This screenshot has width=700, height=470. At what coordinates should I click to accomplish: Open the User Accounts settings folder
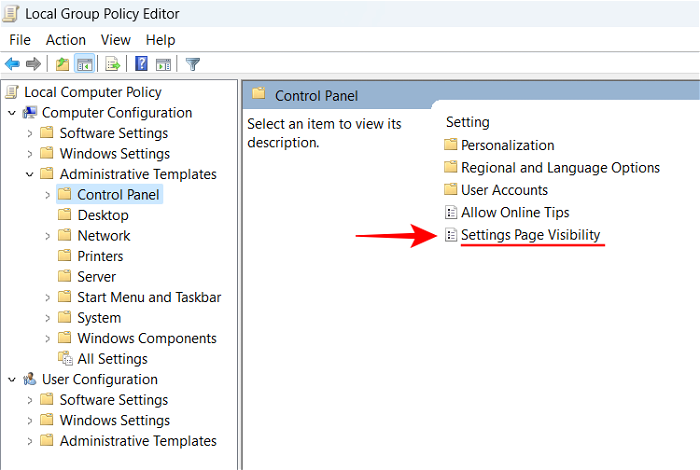tap(504, 190)
